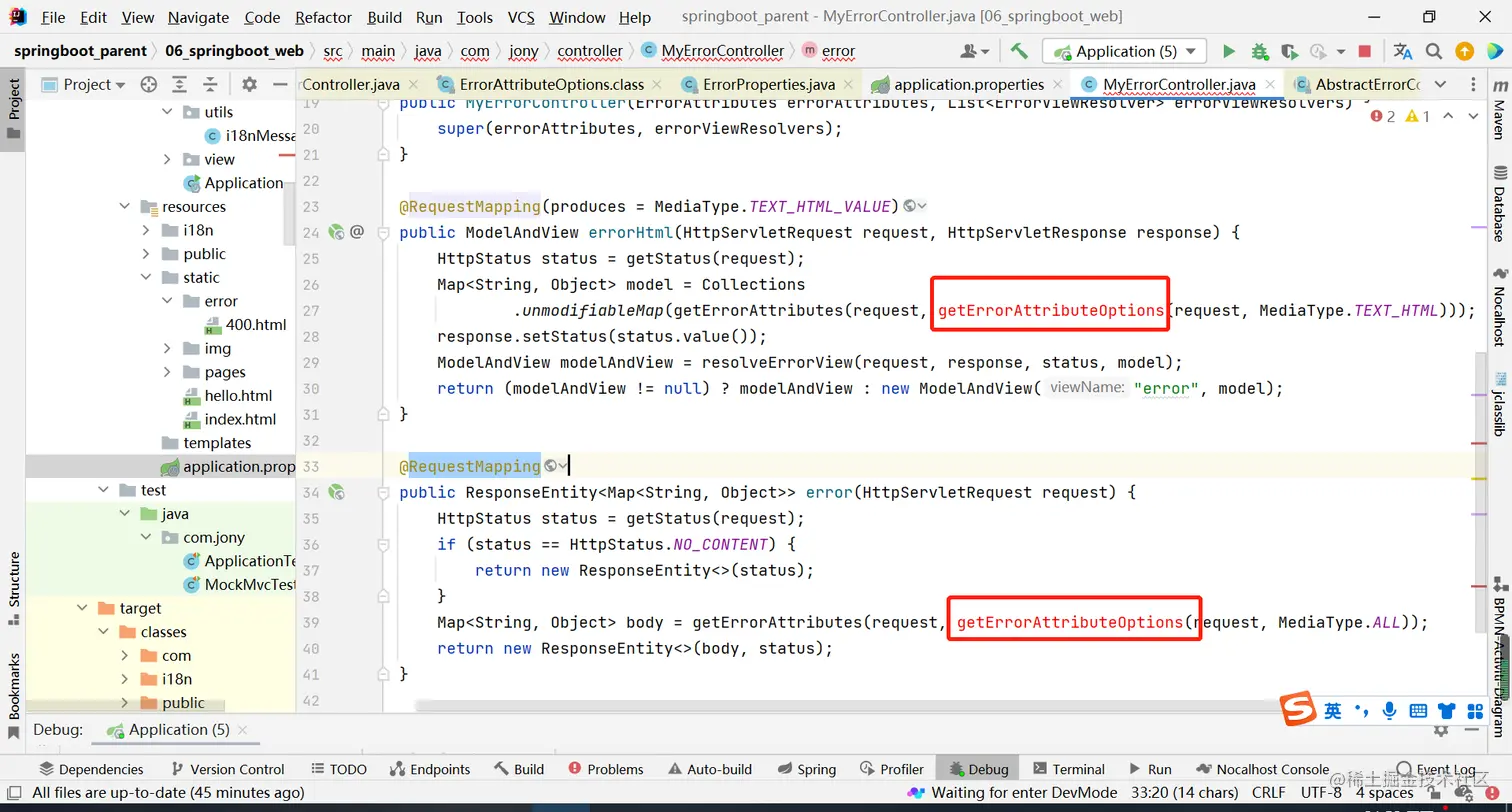Screen dimensions: 1512x812
Task: Collapse the static folder
Action: 146,277
